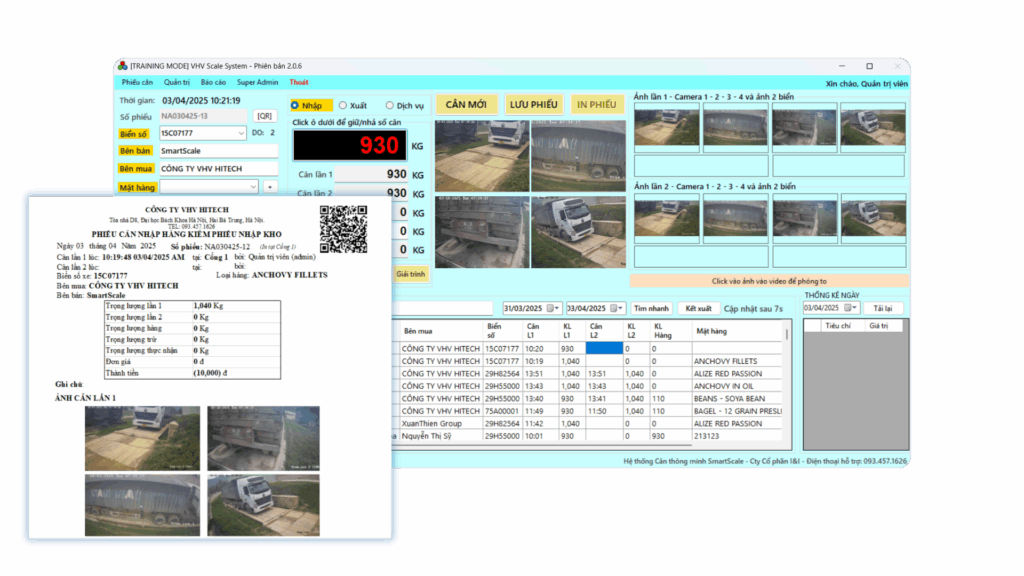Click the red Thoát menu item
The width and height of the screenshot is (1024, 576).
coord(299,82)
